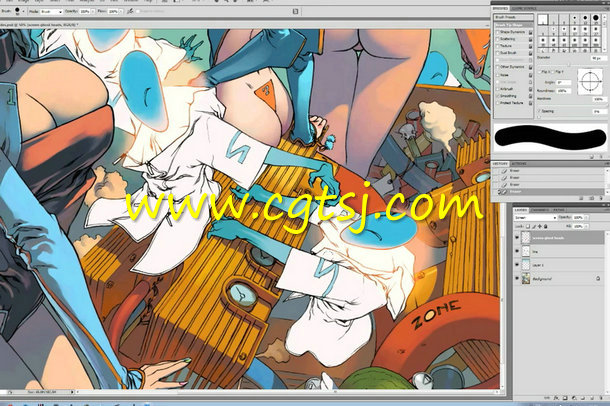Select the highlighted last Eraser history state
610x406 pixels.
[548, 192]
